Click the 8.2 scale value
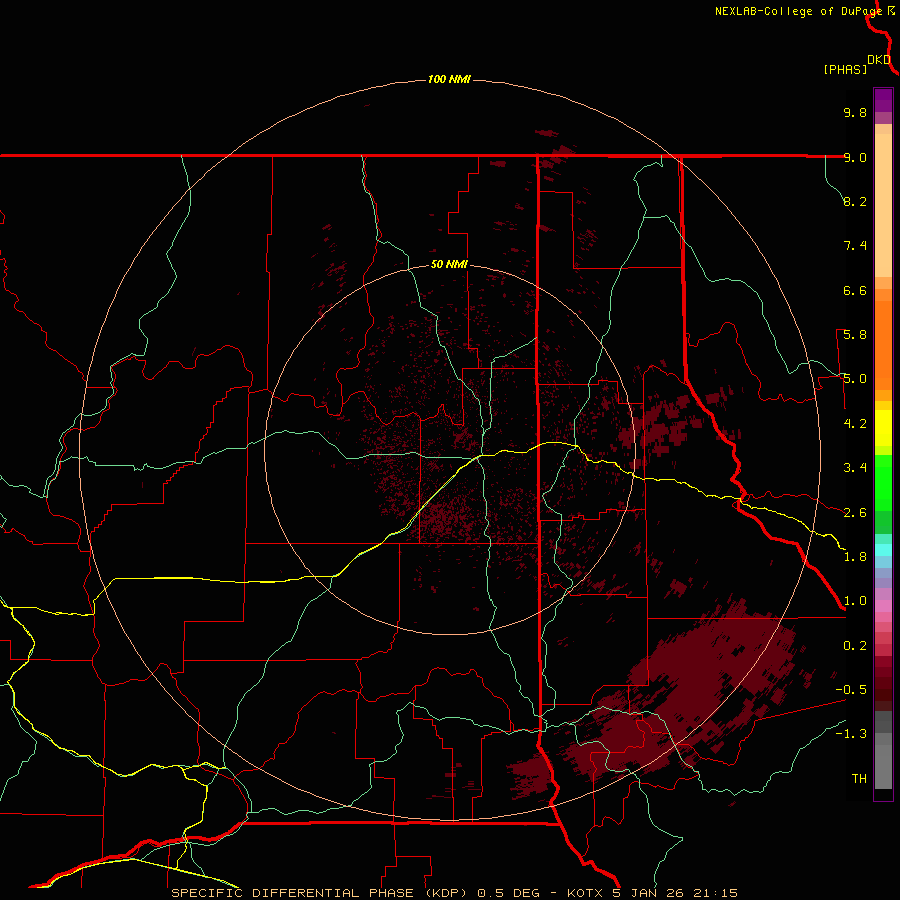Screen dimensions: 900x900 (855, 201)
